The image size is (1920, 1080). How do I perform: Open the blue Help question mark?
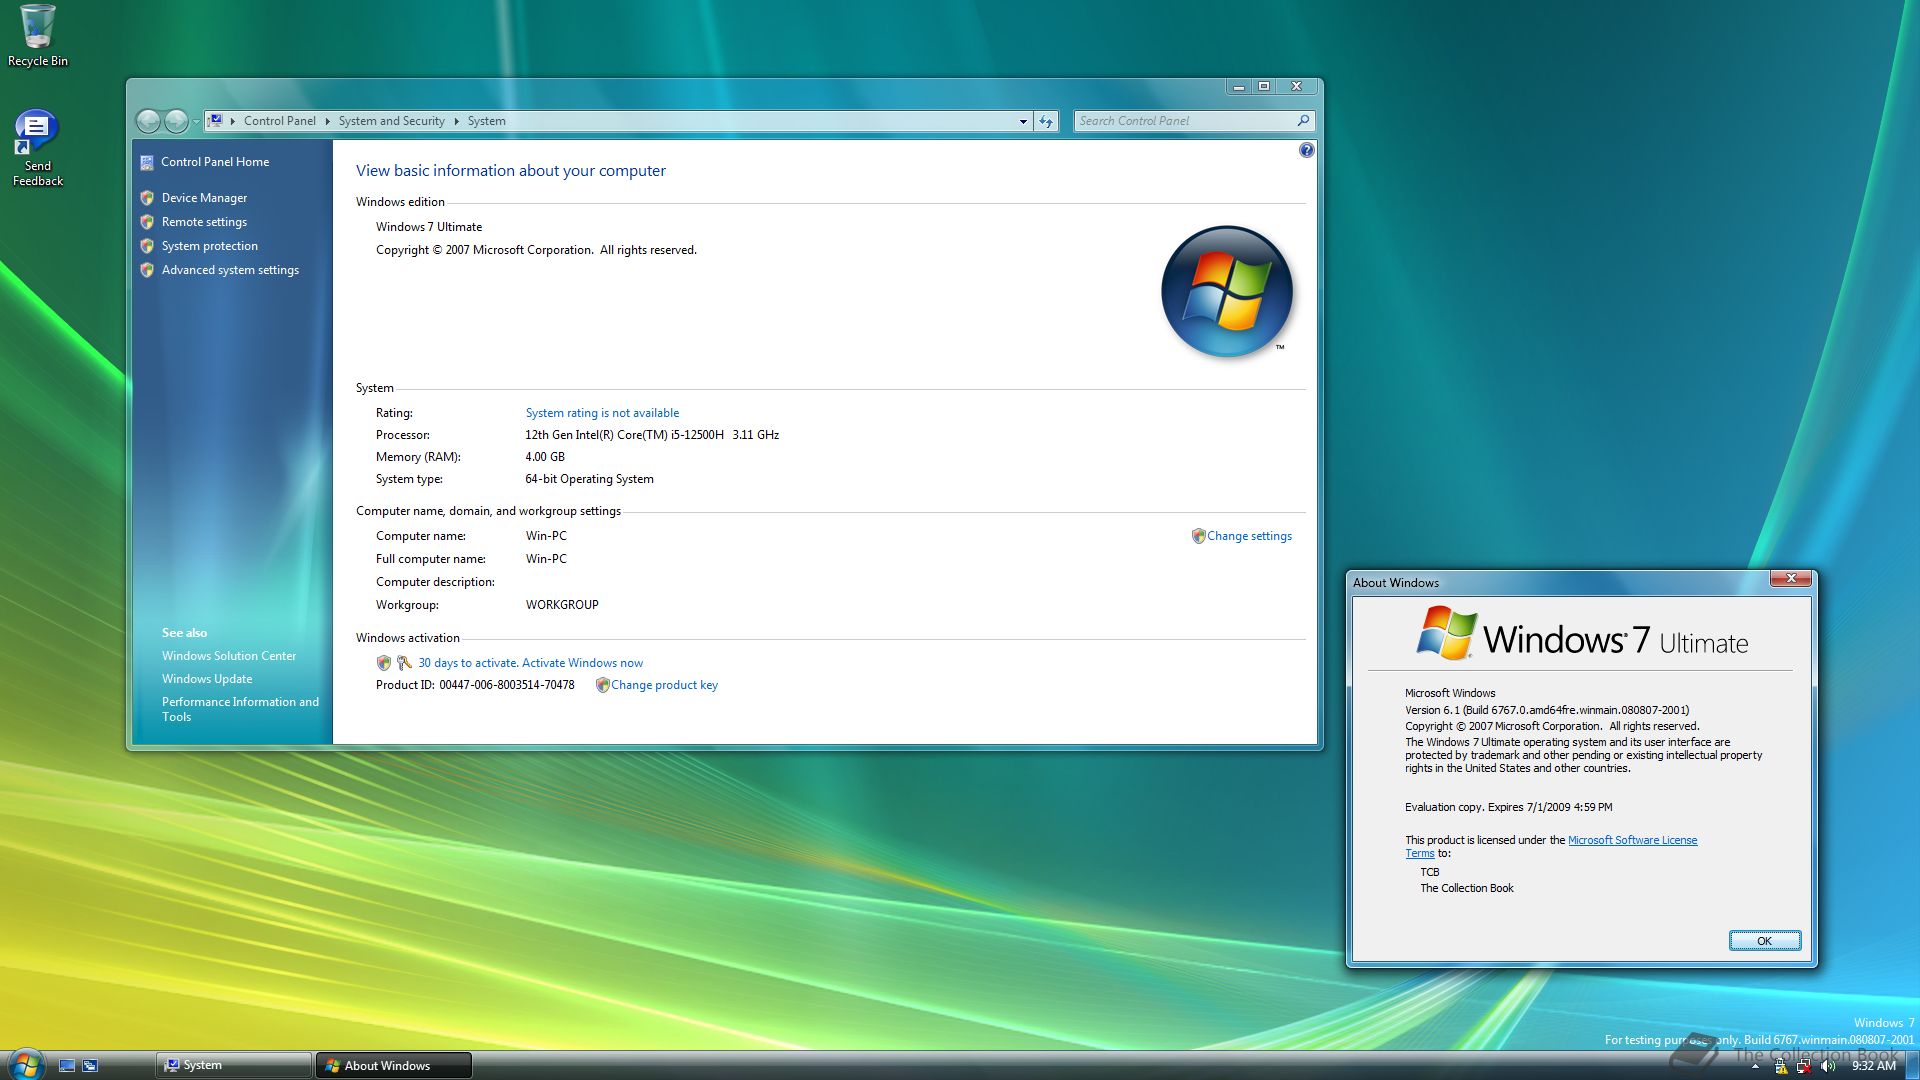1306,150
